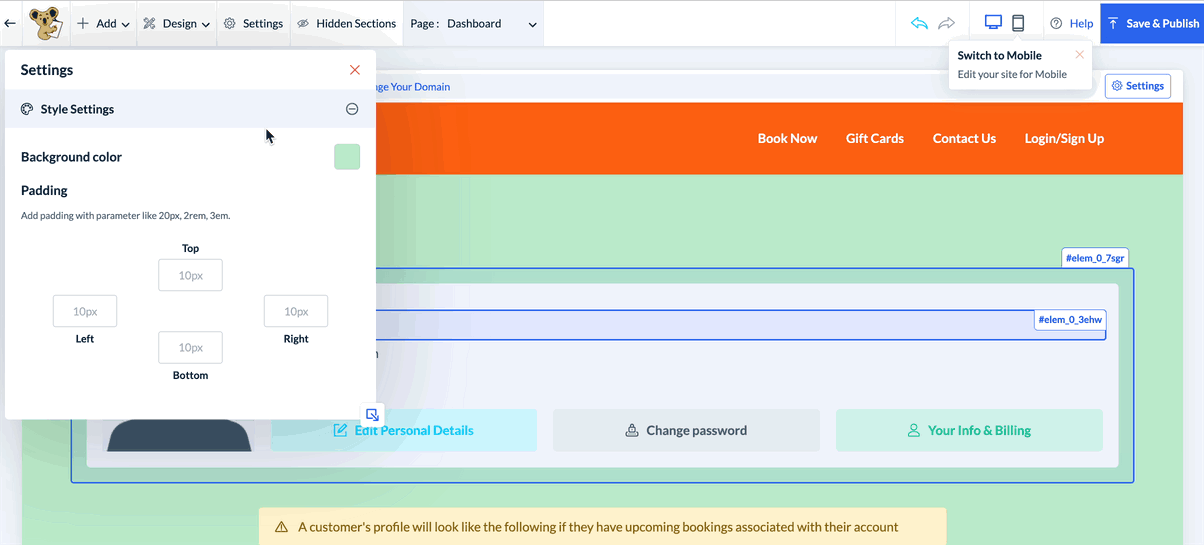Select the #elem_0_7sgr element tag
1204x545 pixels.
(1095, 258)
